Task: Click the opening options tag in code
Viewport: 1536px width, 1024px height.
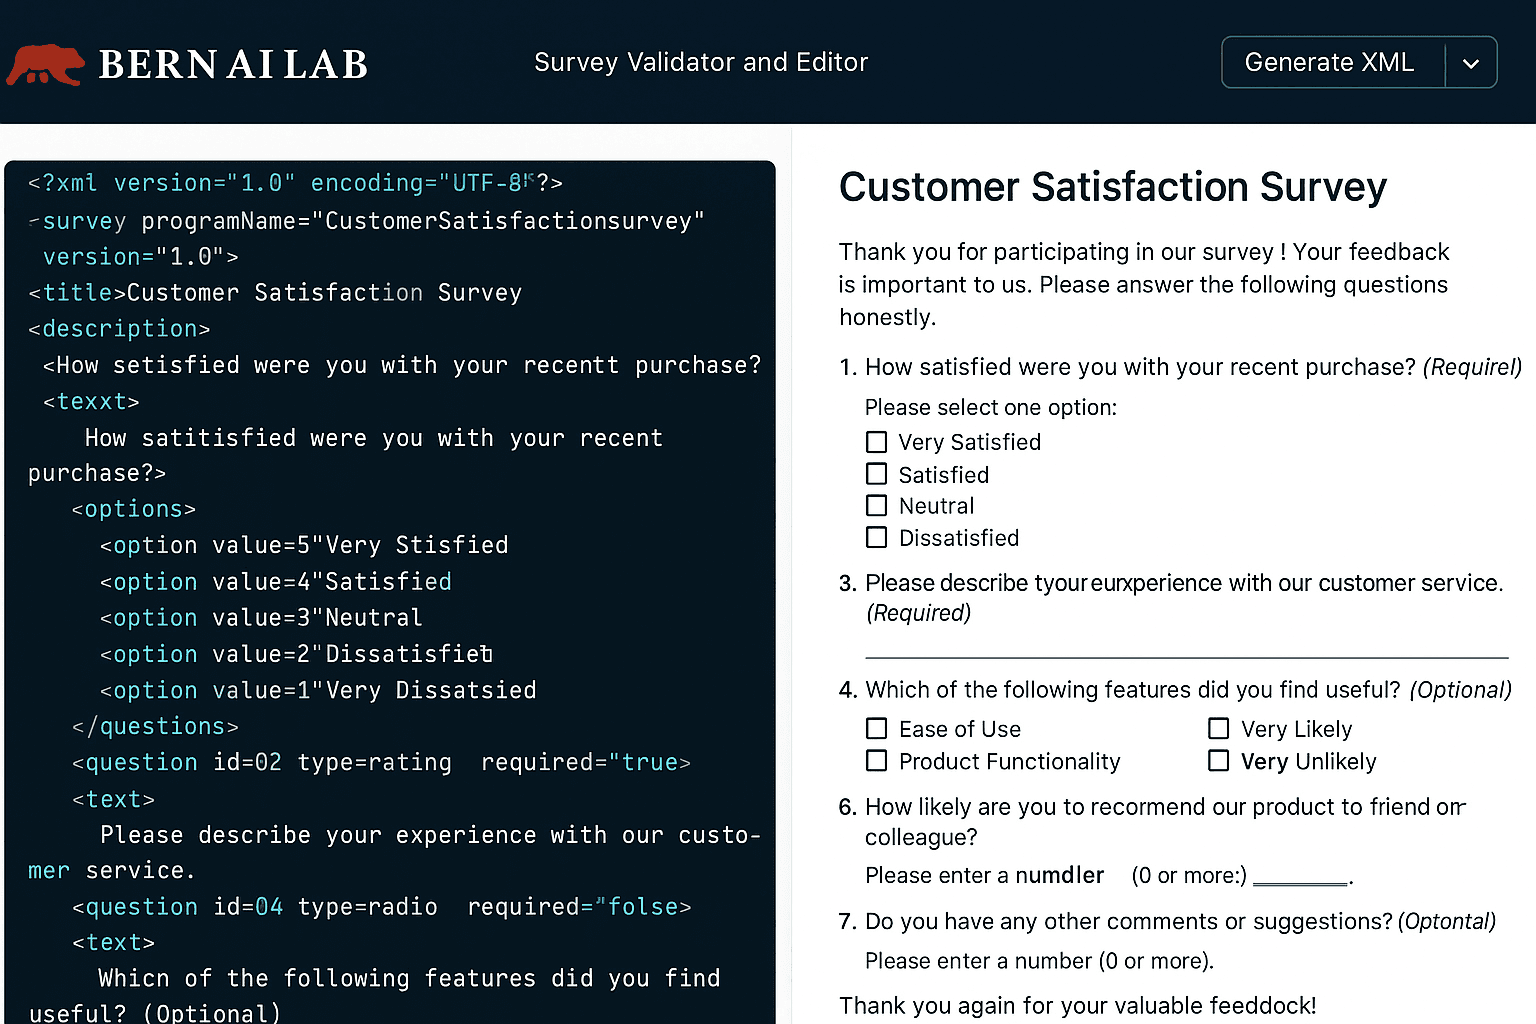Action: [134, 509]
